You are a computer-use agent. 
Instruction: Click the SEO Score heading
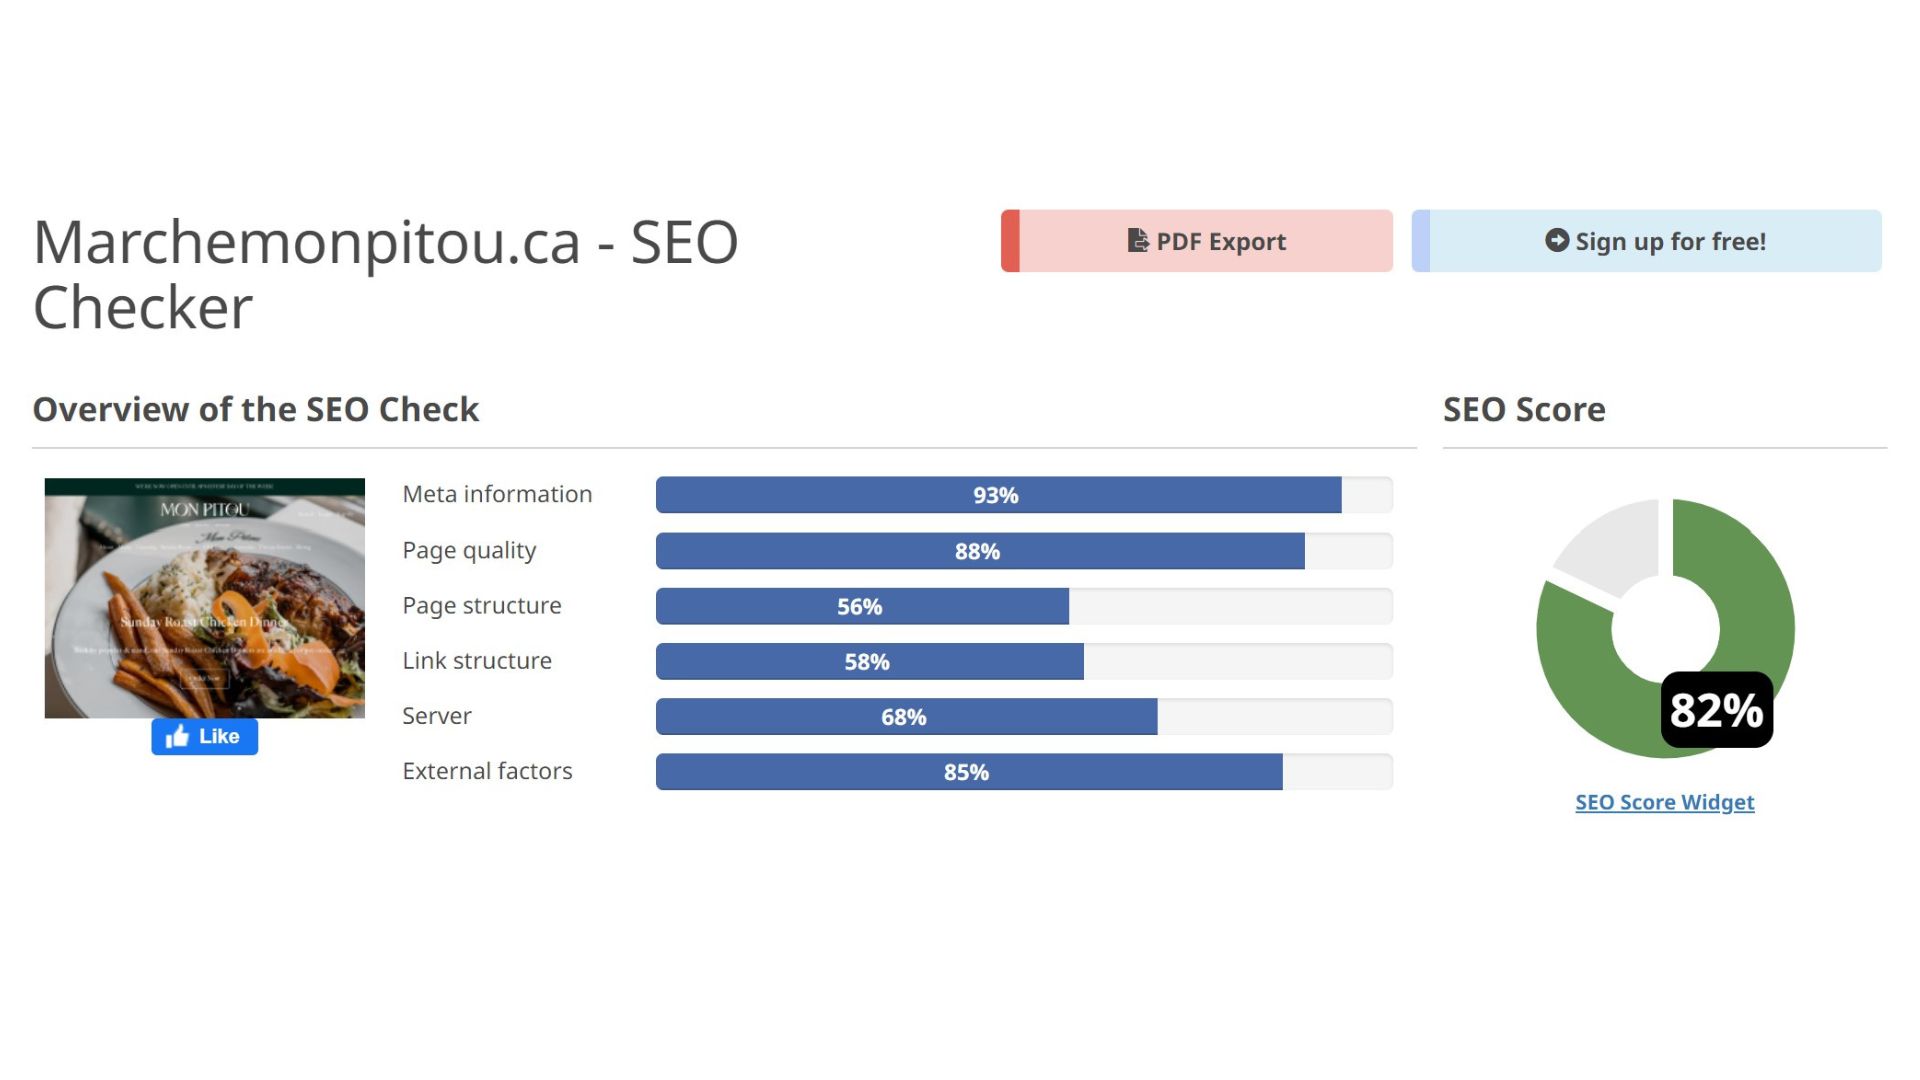tap(1524, 409)
